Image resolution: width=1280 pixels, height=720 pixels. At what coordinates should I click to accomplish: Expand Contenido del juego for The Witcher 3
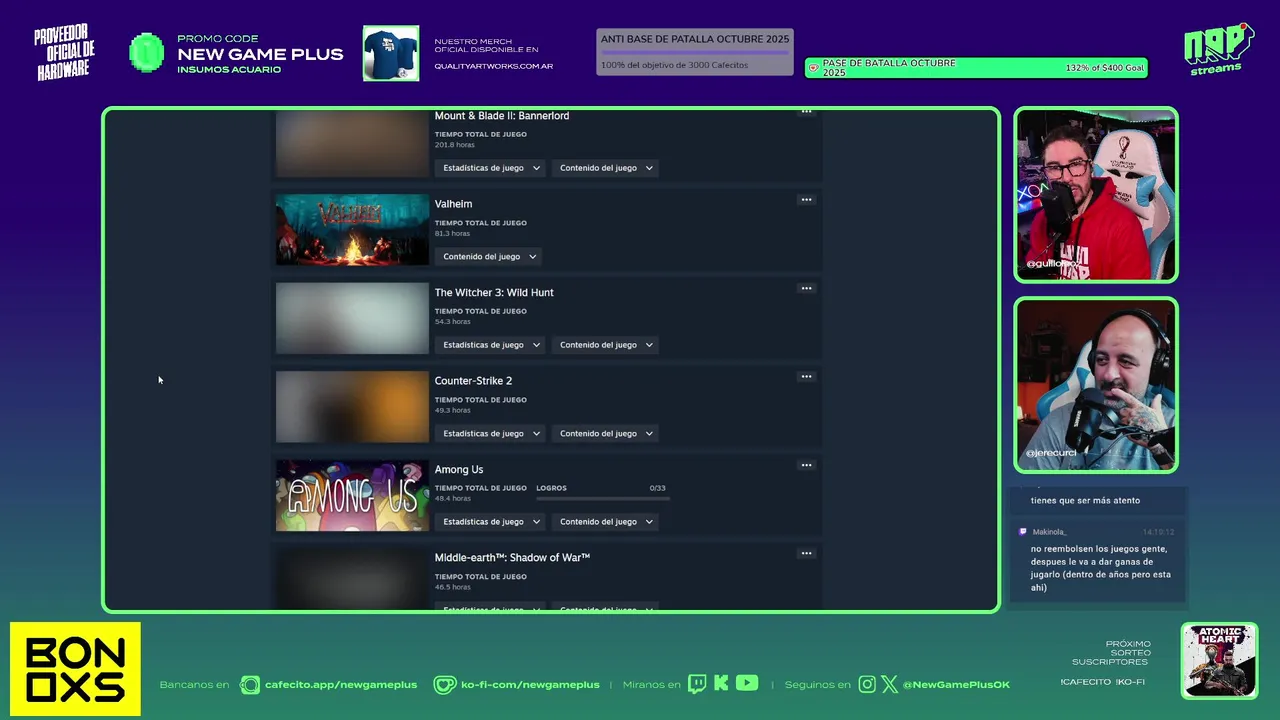point(606,345)
